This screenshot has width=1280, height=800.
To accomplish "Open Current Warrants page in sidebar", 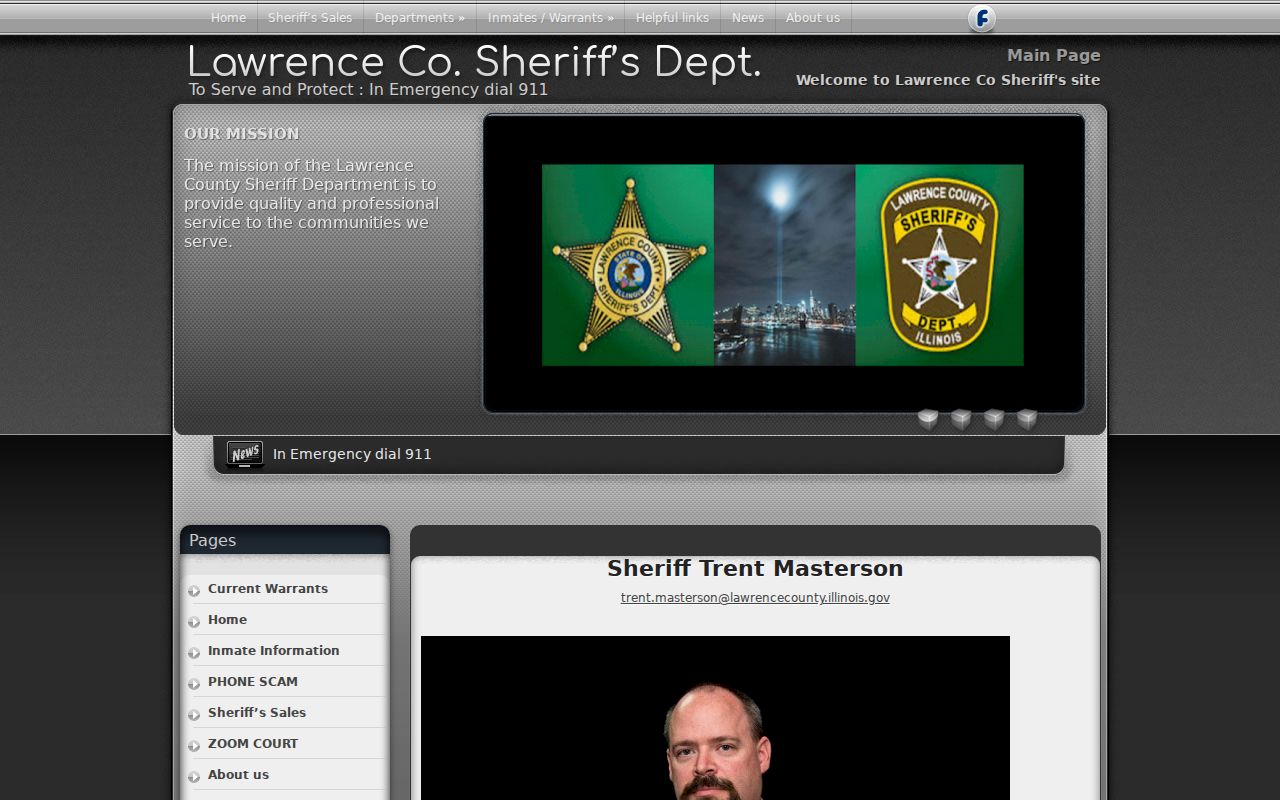I will click(x=268, y=589).
